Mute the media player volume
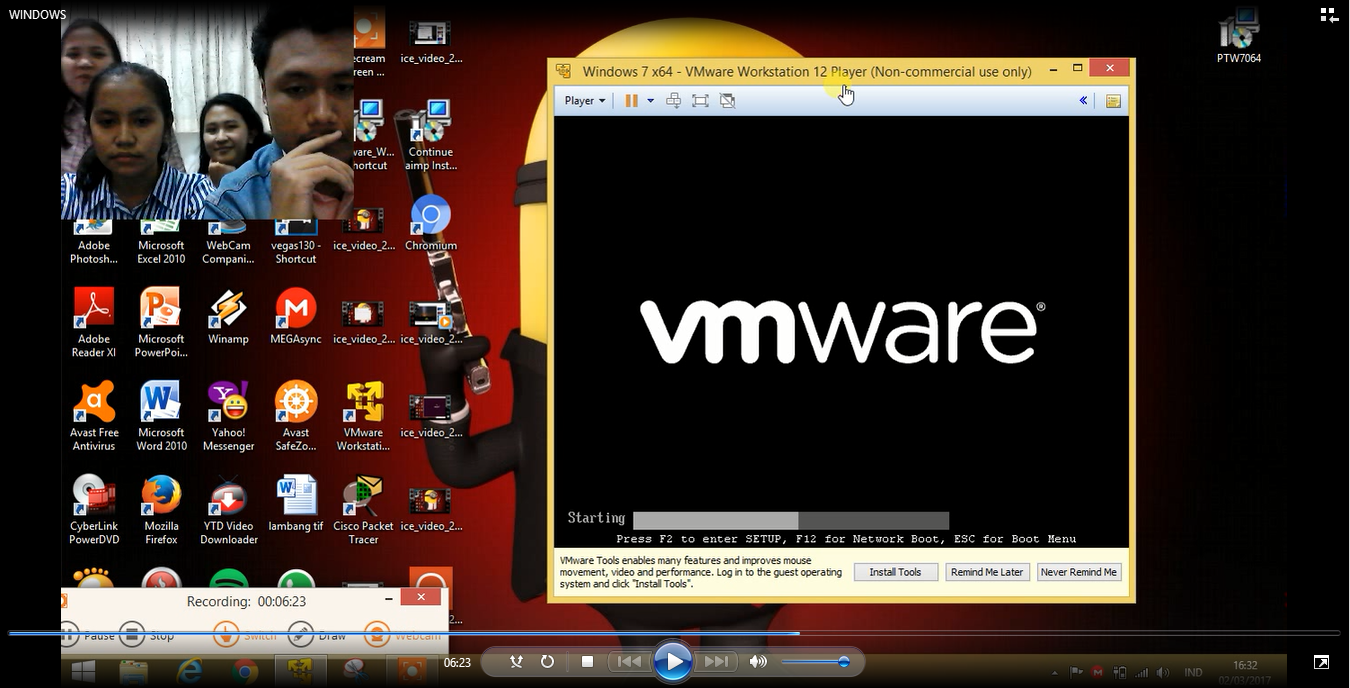Viewport: 1350px width, 688px height. [x=758, y=662]
